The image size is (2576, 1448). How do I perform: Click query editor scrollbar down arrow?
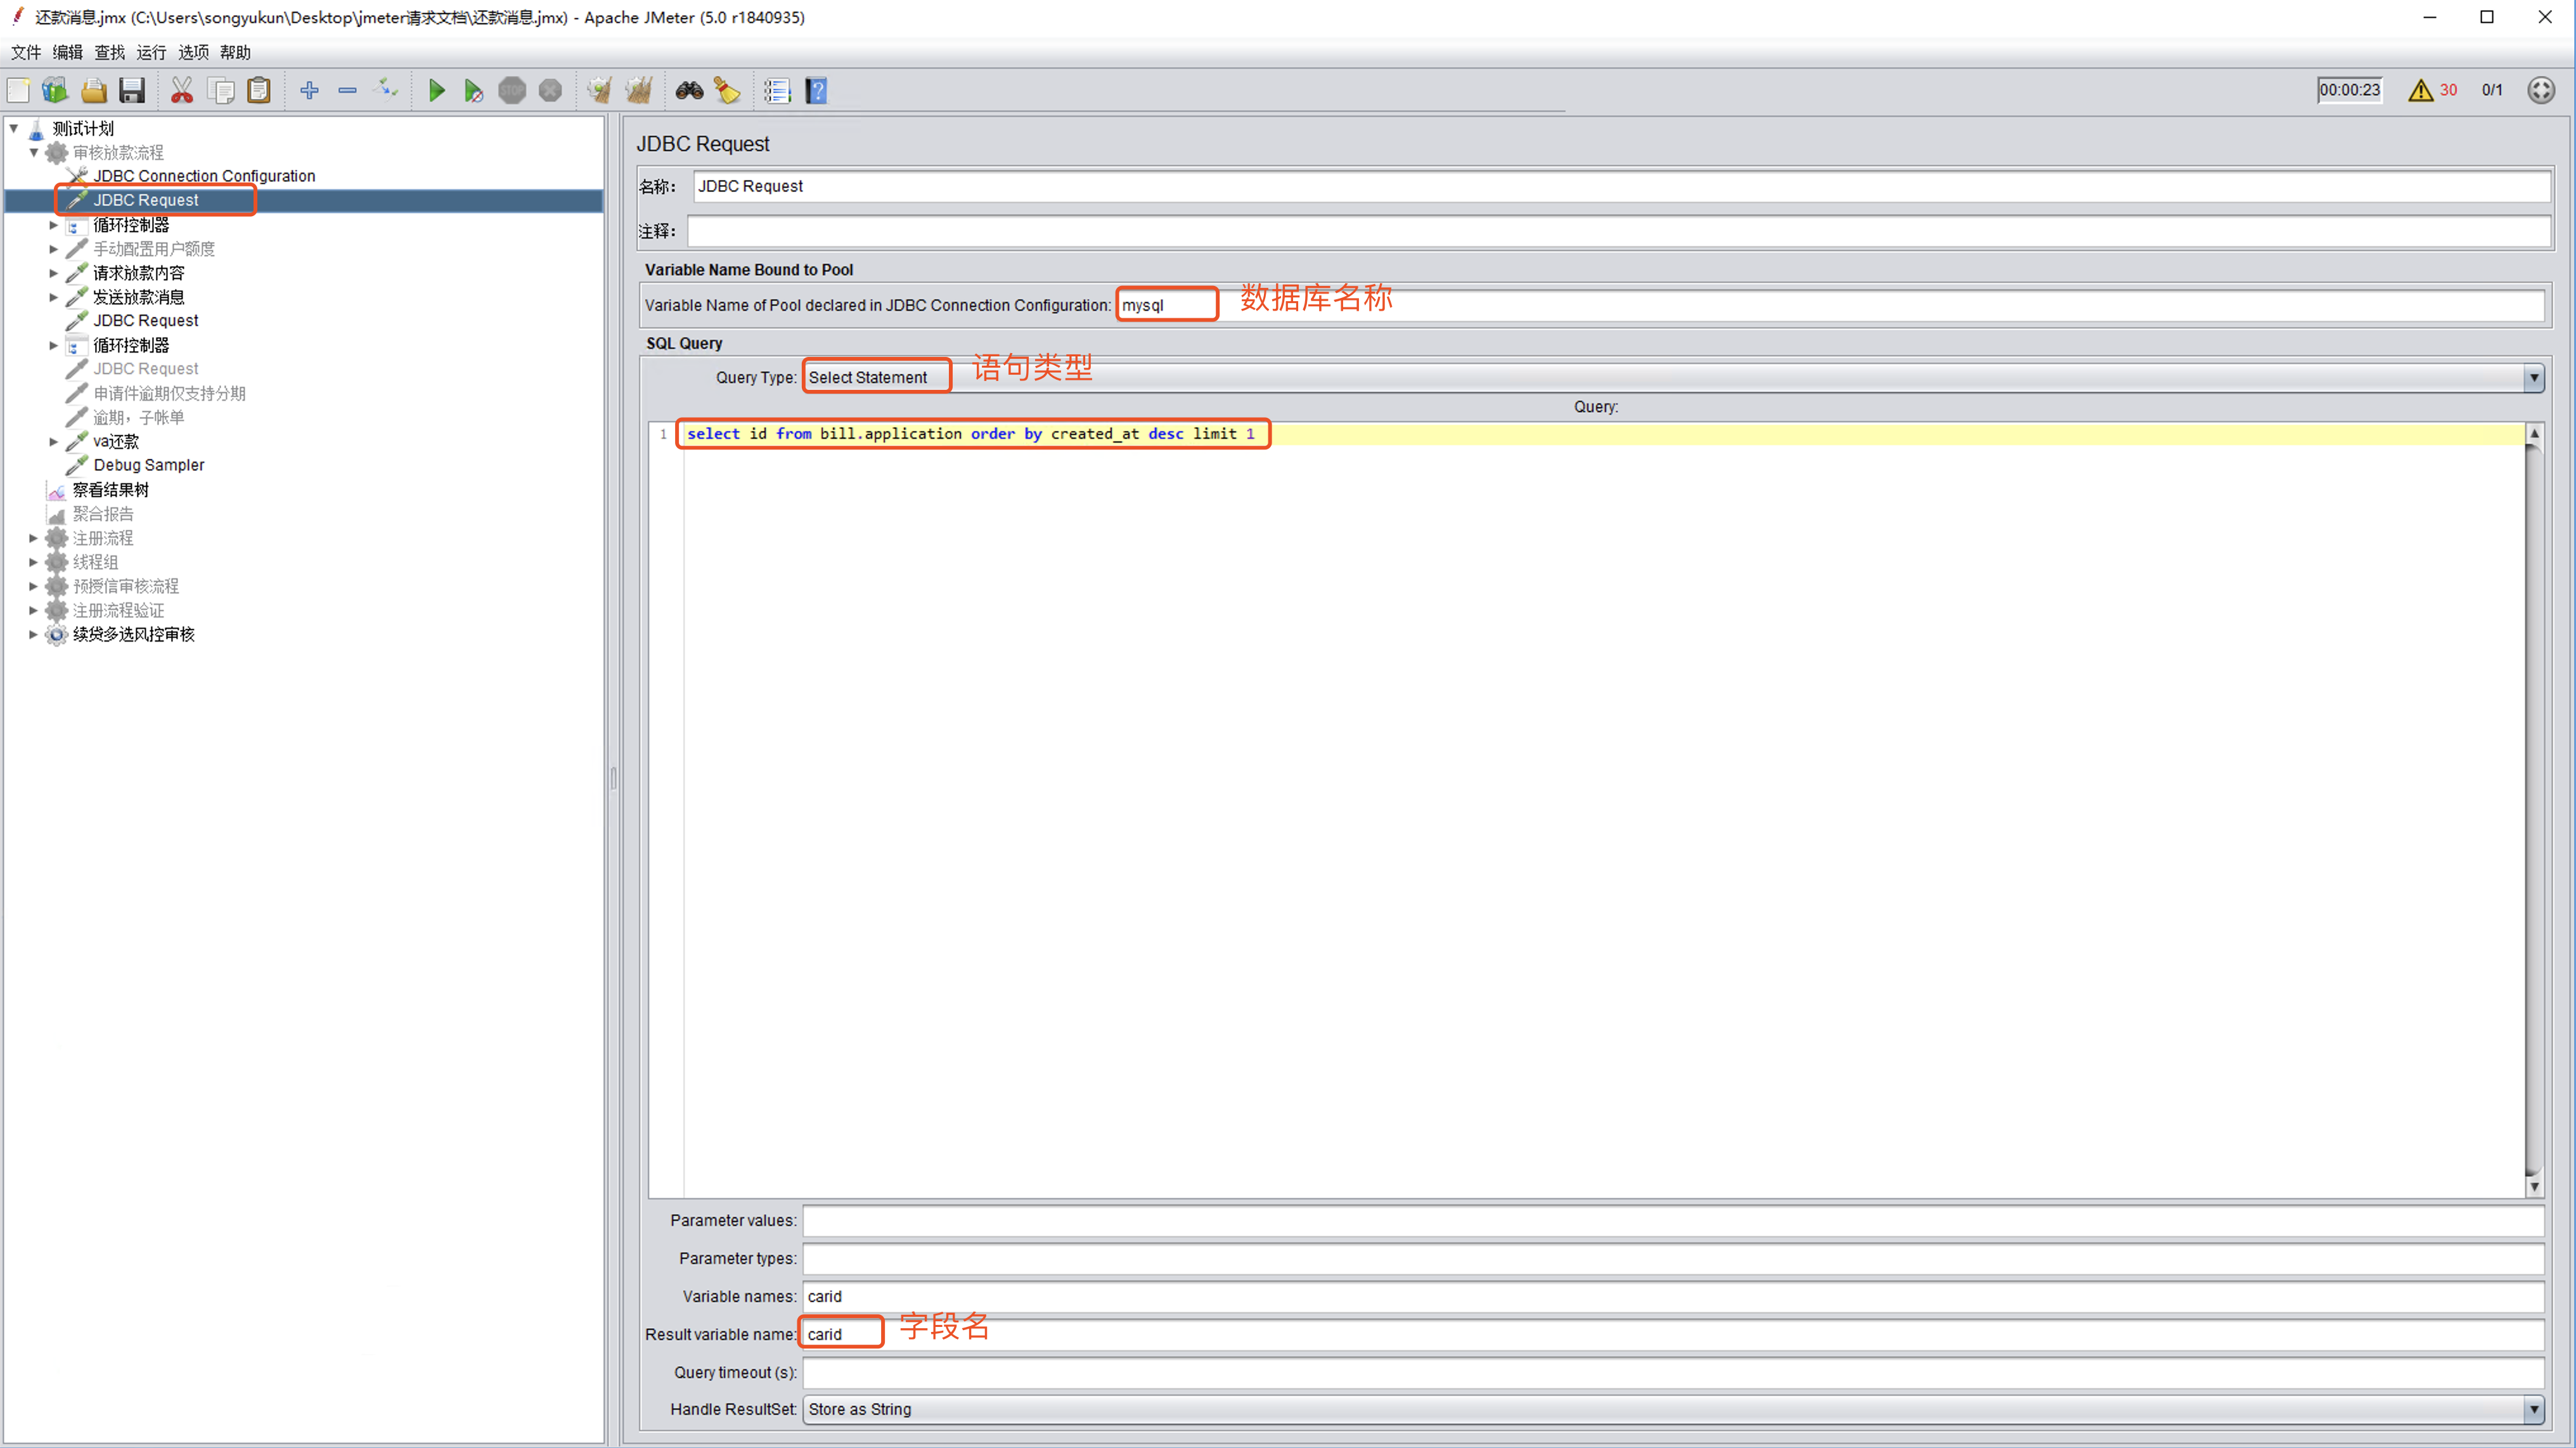(x=2534, y=1187)
